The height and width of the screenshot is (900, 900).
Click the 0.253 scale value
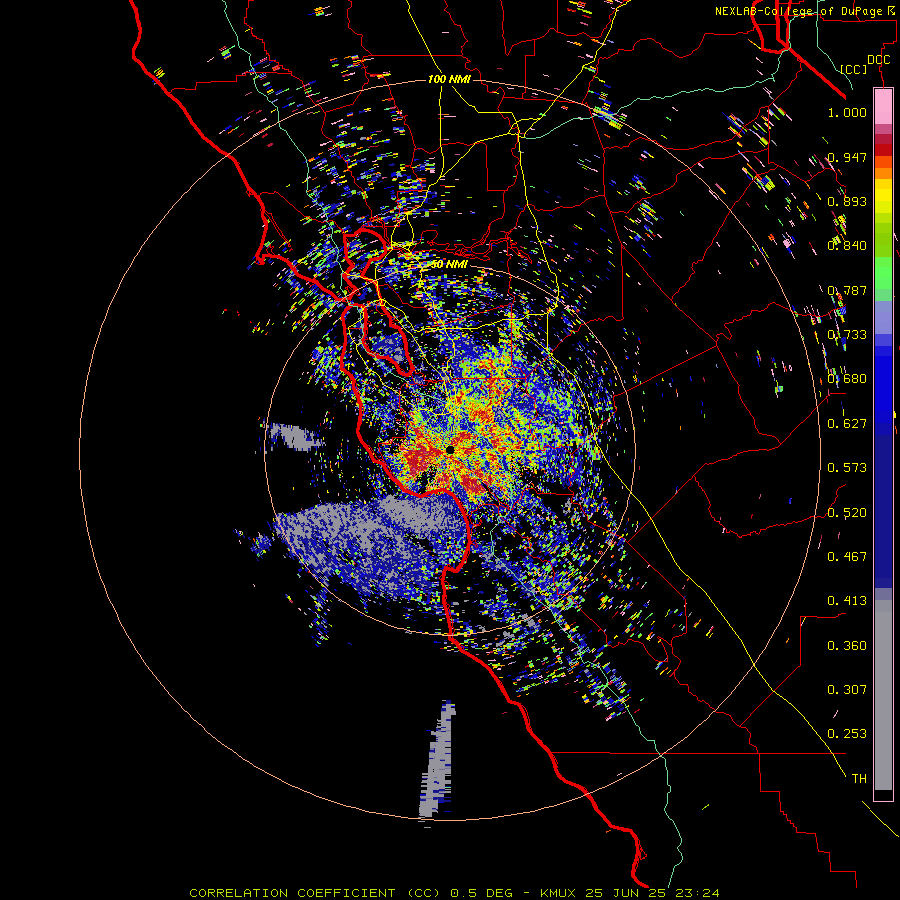tap(847, 734)
